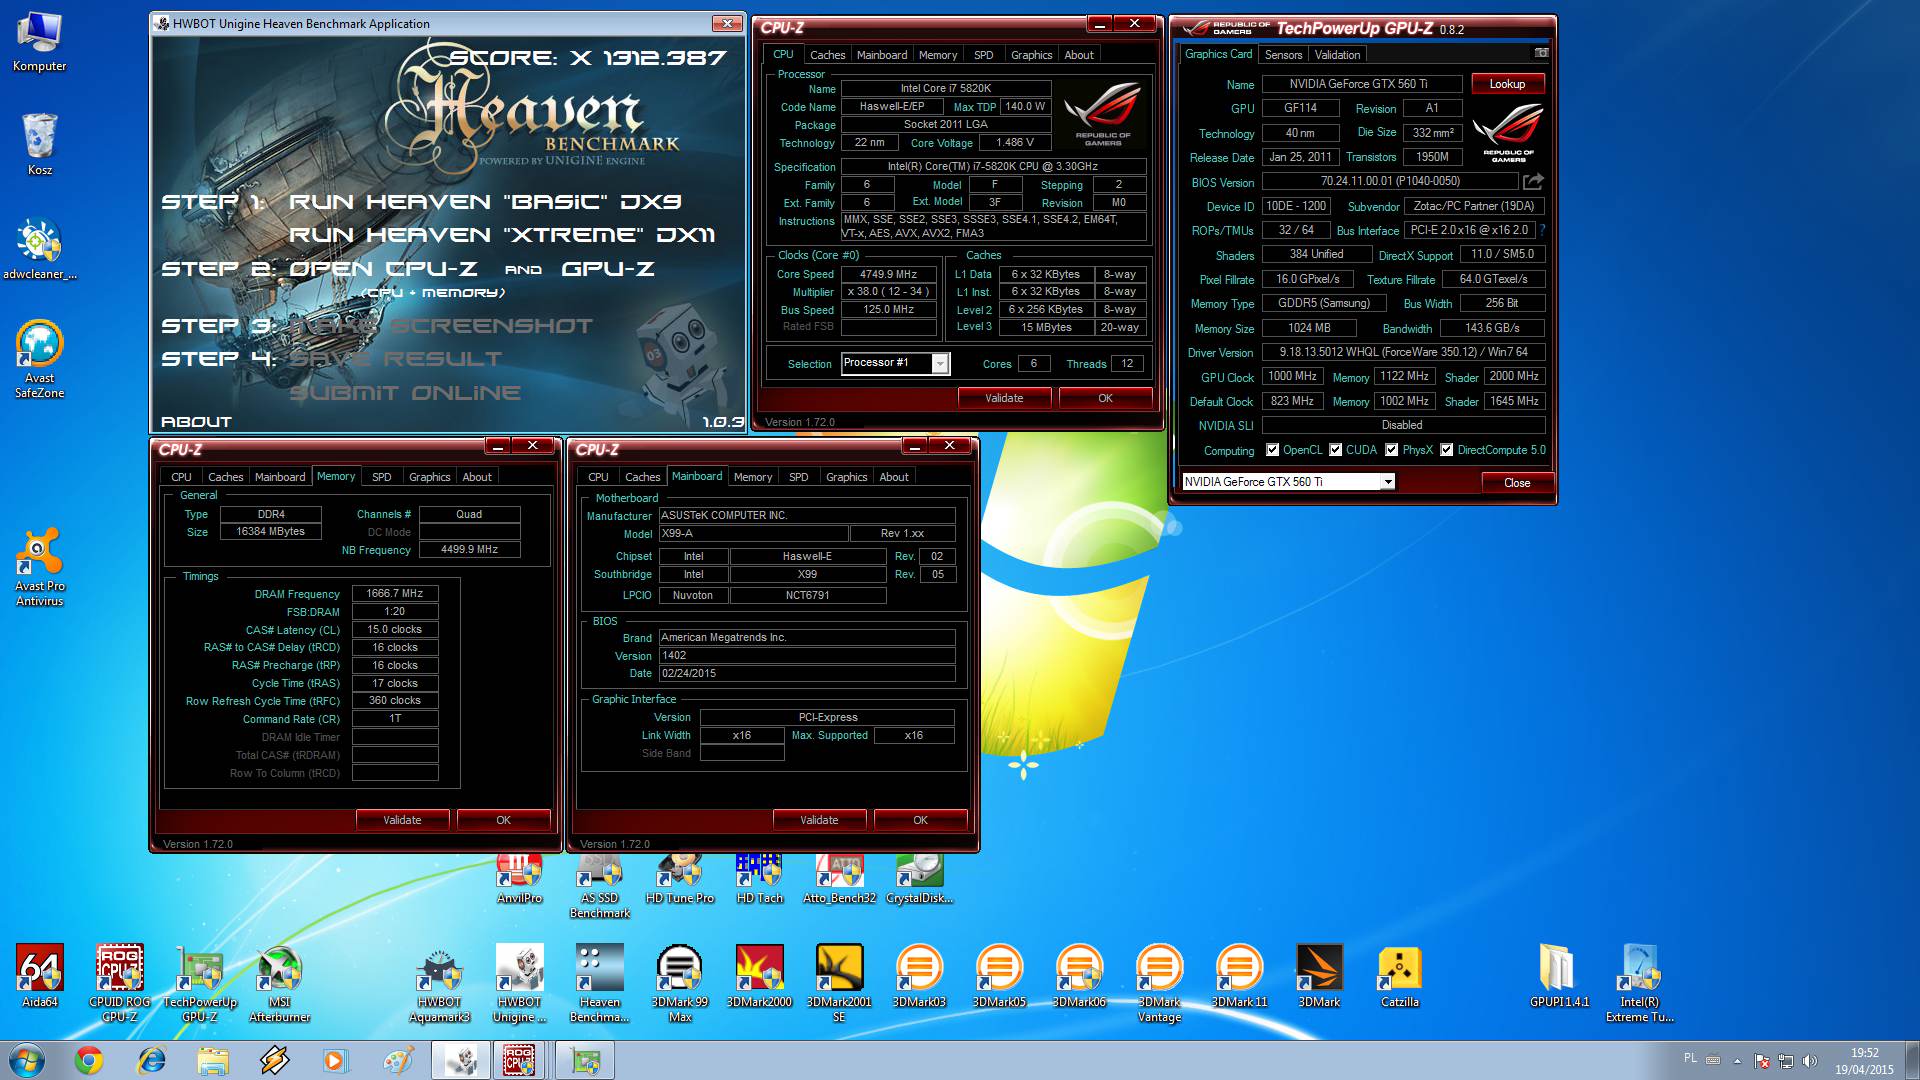Open Windows Start button
Image resolution: width=1920 pixels, height=1080 pixels.
(x=26, y=1060)
